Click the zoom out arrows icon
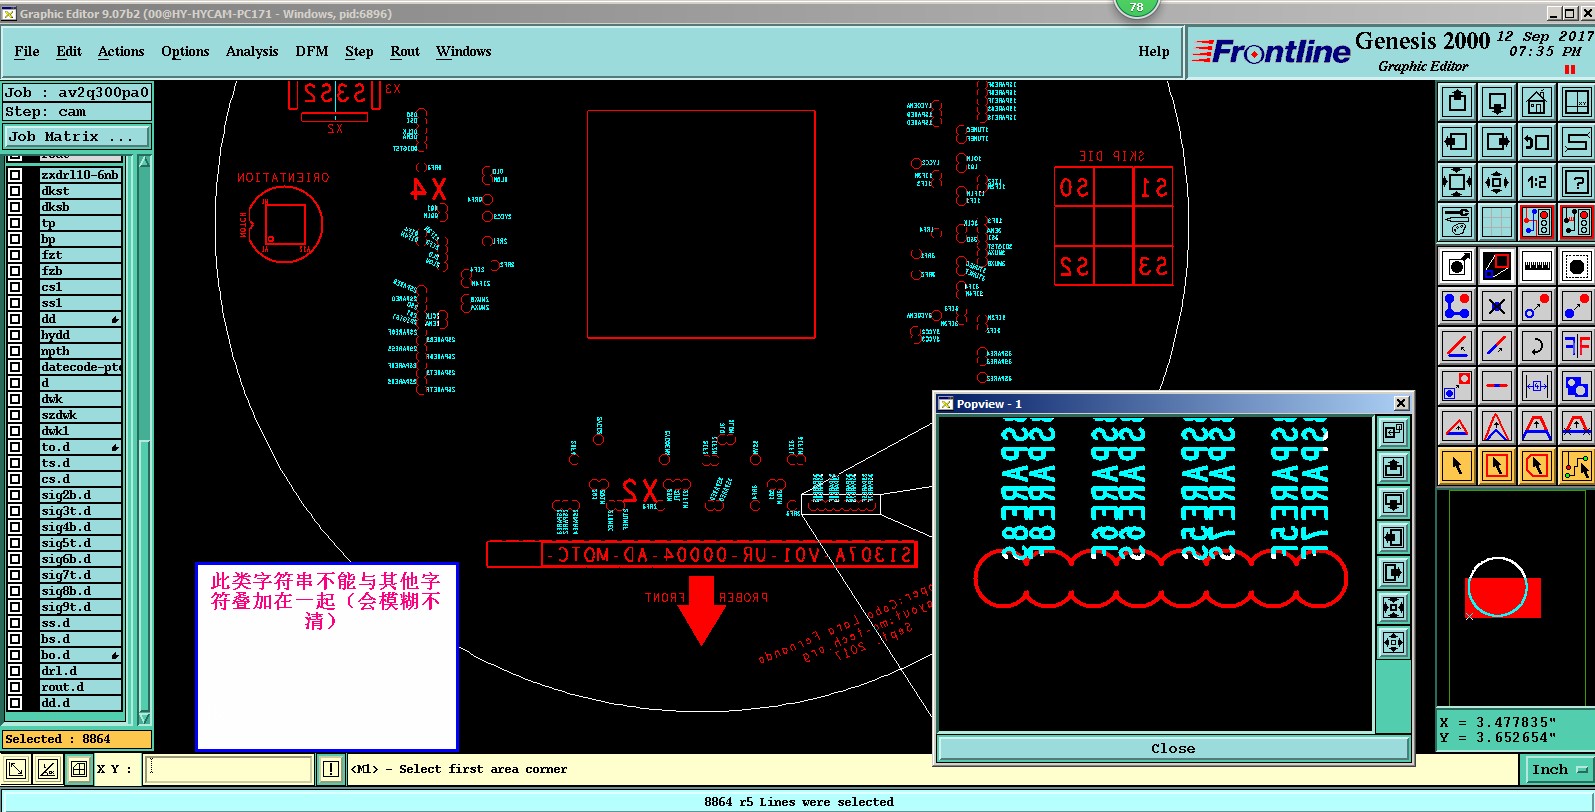 [1497, 182]
